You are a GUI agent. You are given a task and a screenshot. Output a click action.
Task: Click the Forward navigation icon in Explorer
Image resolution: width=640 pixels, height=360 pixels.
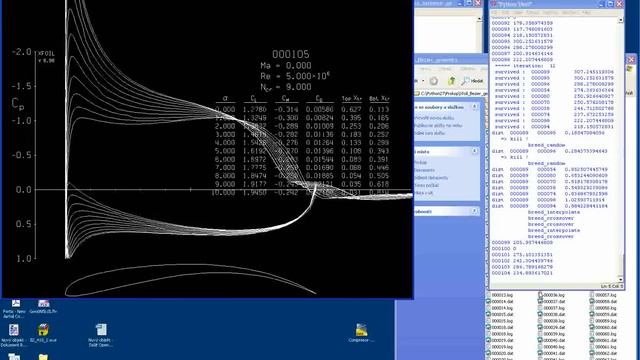click(433, 81)
